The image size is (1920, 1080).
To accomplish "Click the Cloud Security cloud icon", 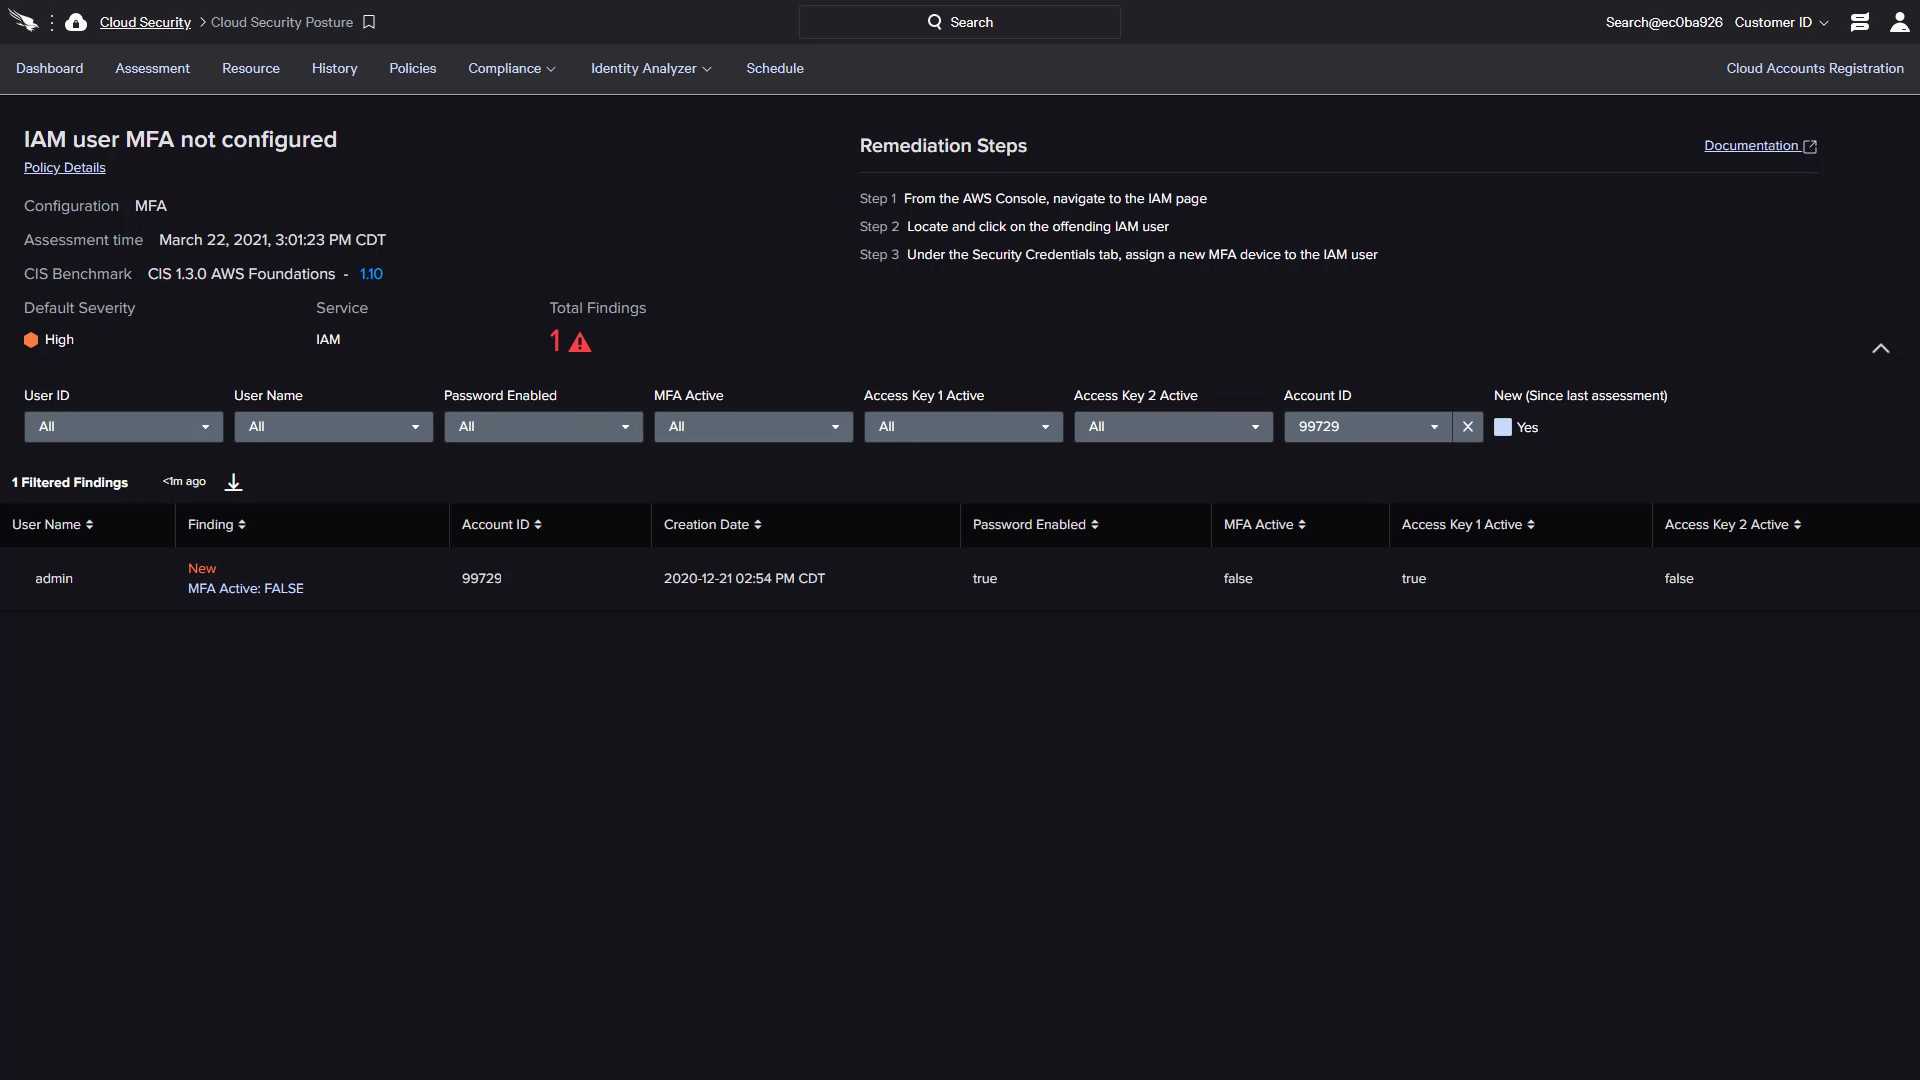I will [76, 22].
